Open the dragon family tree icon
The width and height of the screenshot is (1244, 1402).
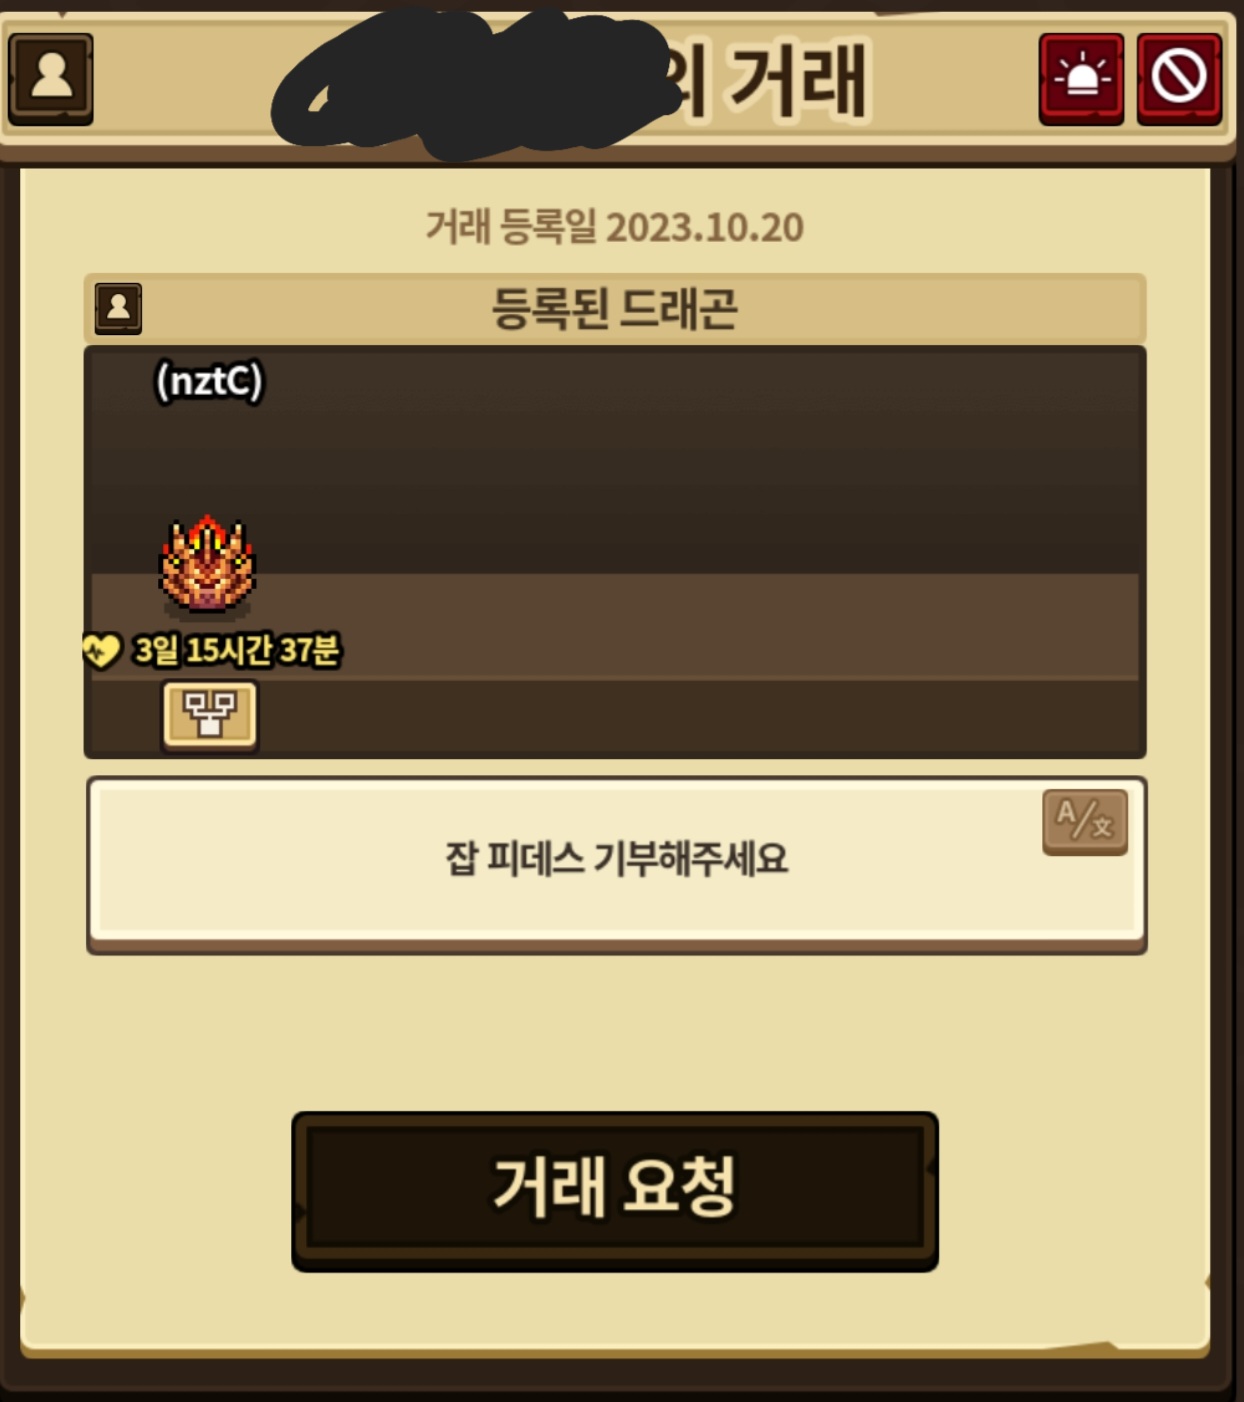[209, 714]
